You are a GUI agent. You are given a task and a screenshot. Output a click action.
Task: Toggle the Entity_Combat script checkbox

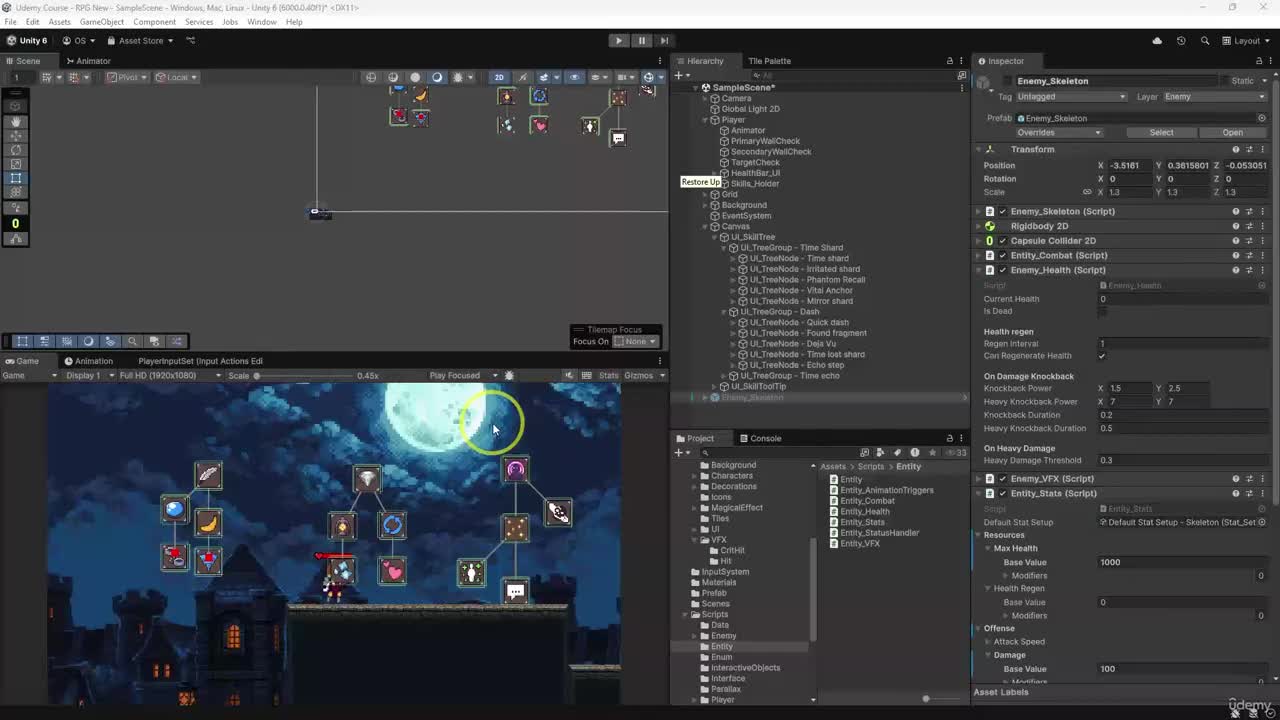[1002, 255]
